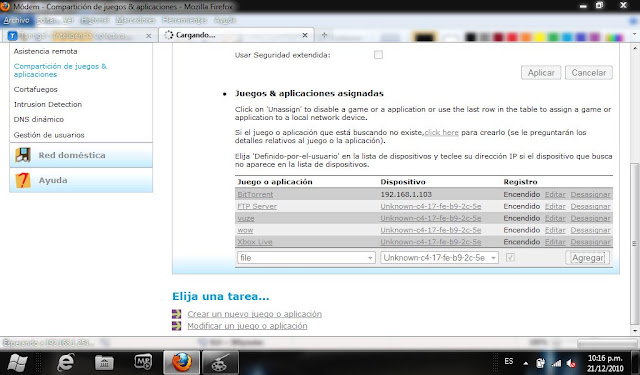The width and height of the screenshot is (640, 375).
Task: Open the Marcadores menu
Action: click(x=135, y=20)
